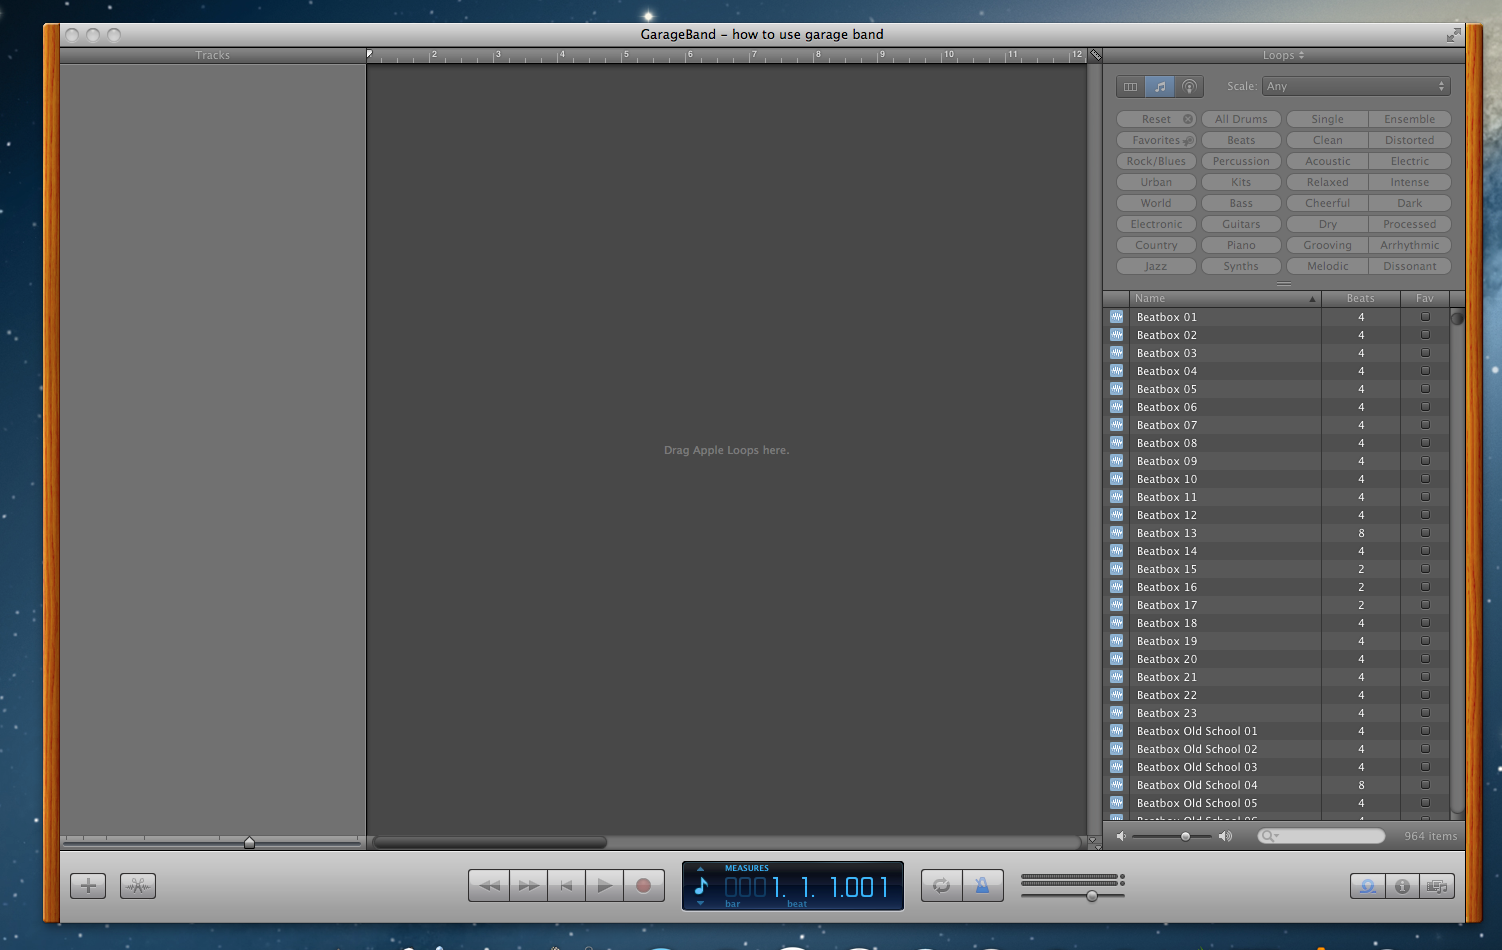Viewport: 1502px width, 950px height.
Task: Sort loops by the Beats column header
Action: 1360,299
